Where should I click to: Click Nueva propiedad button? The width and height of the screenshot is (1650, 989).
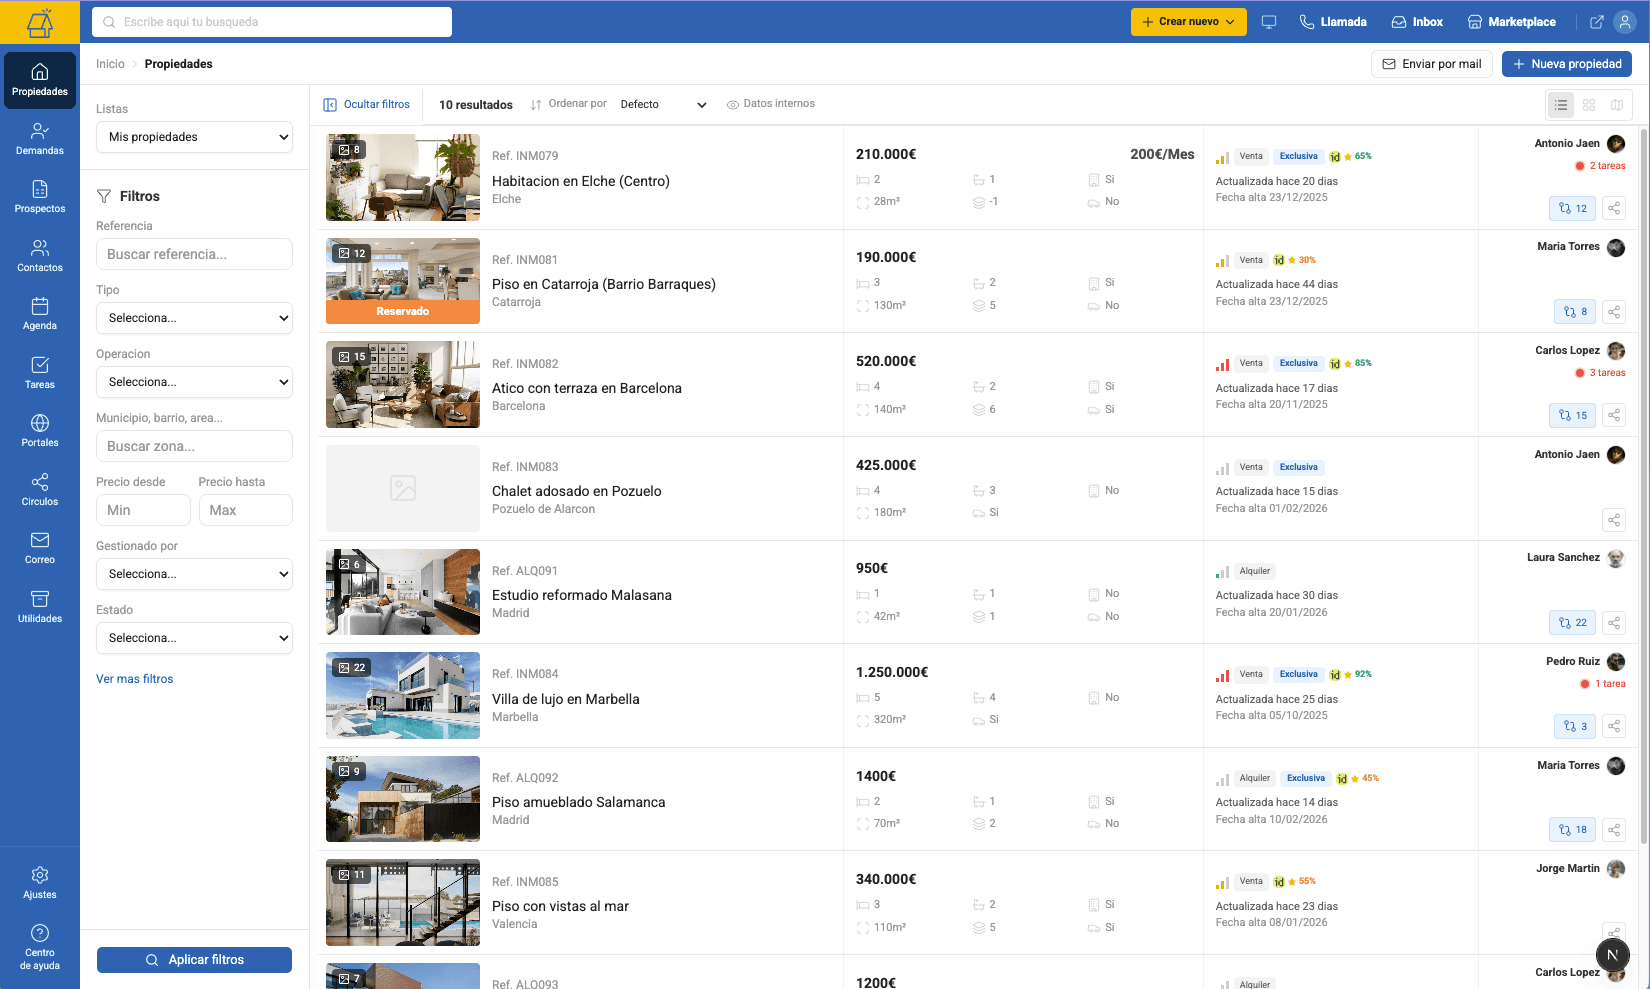coord(1567,64)
